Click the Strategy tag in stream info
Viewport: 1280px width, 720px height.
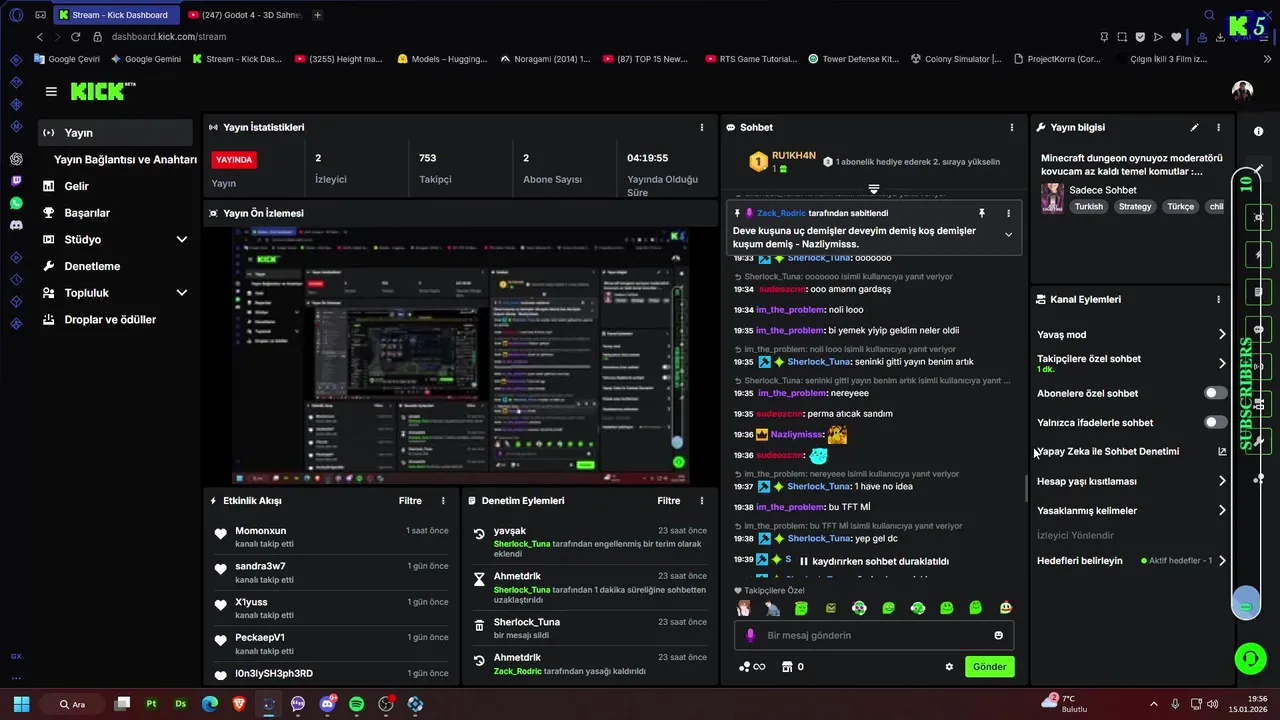[x=1135, y=207]
